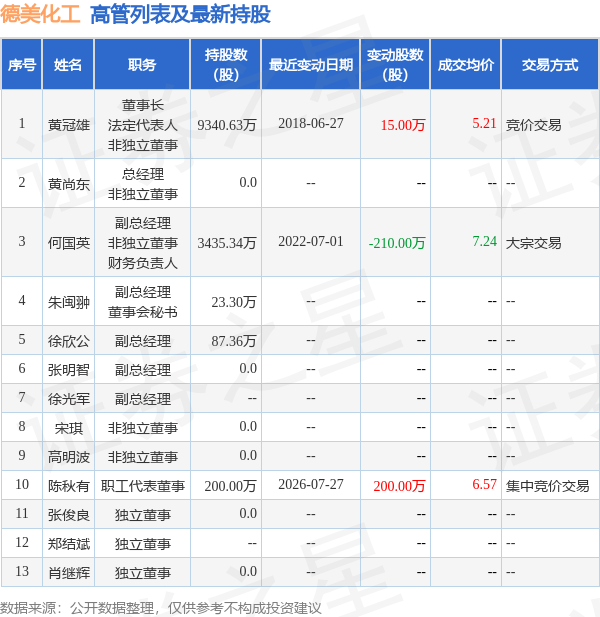Viewport: 600px width, 617px height.
Task: Select the name 何国英 in row 3
Action: 68,243
